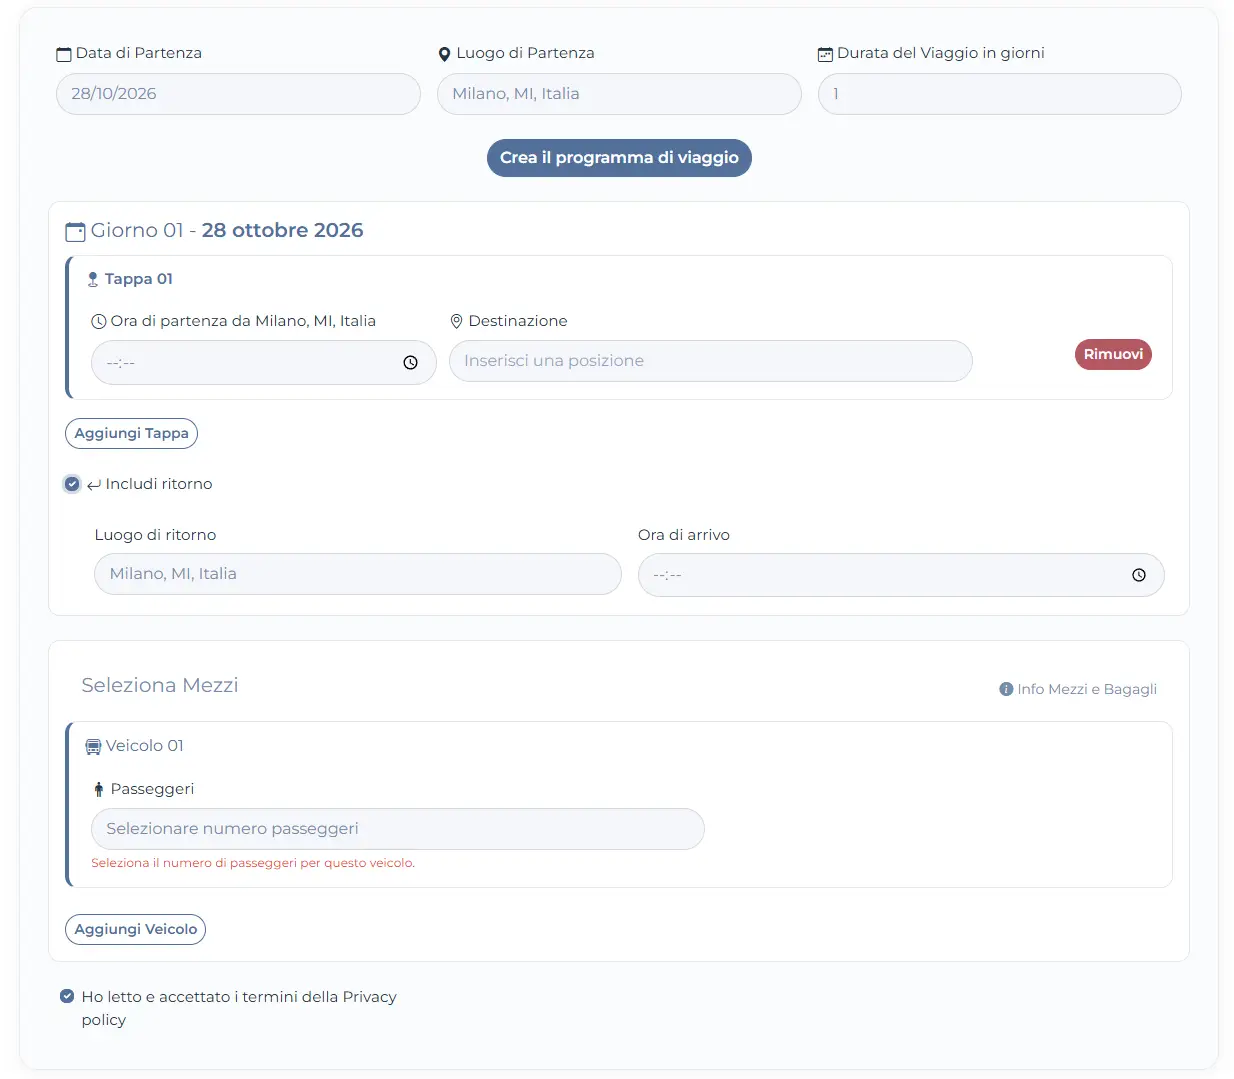This screenshot has height=1079, width=1234.
Task: Click the calendar icon beside Durata del Viaggio
Action: coord(825,54)
